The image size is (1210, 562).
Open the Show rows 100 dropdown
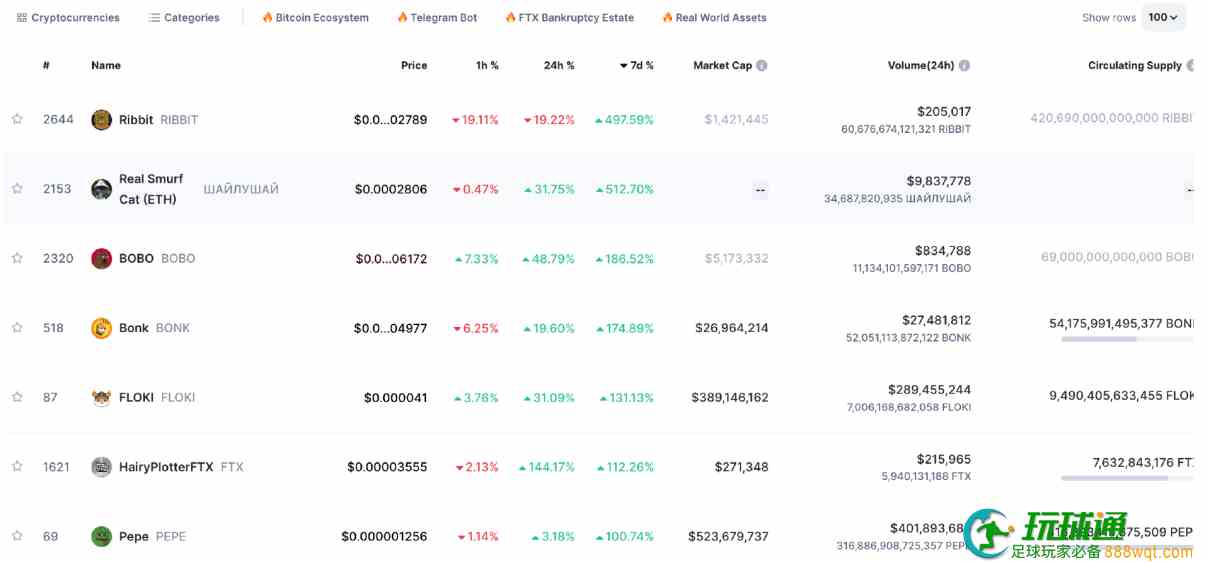click(x=1163, y=17)
